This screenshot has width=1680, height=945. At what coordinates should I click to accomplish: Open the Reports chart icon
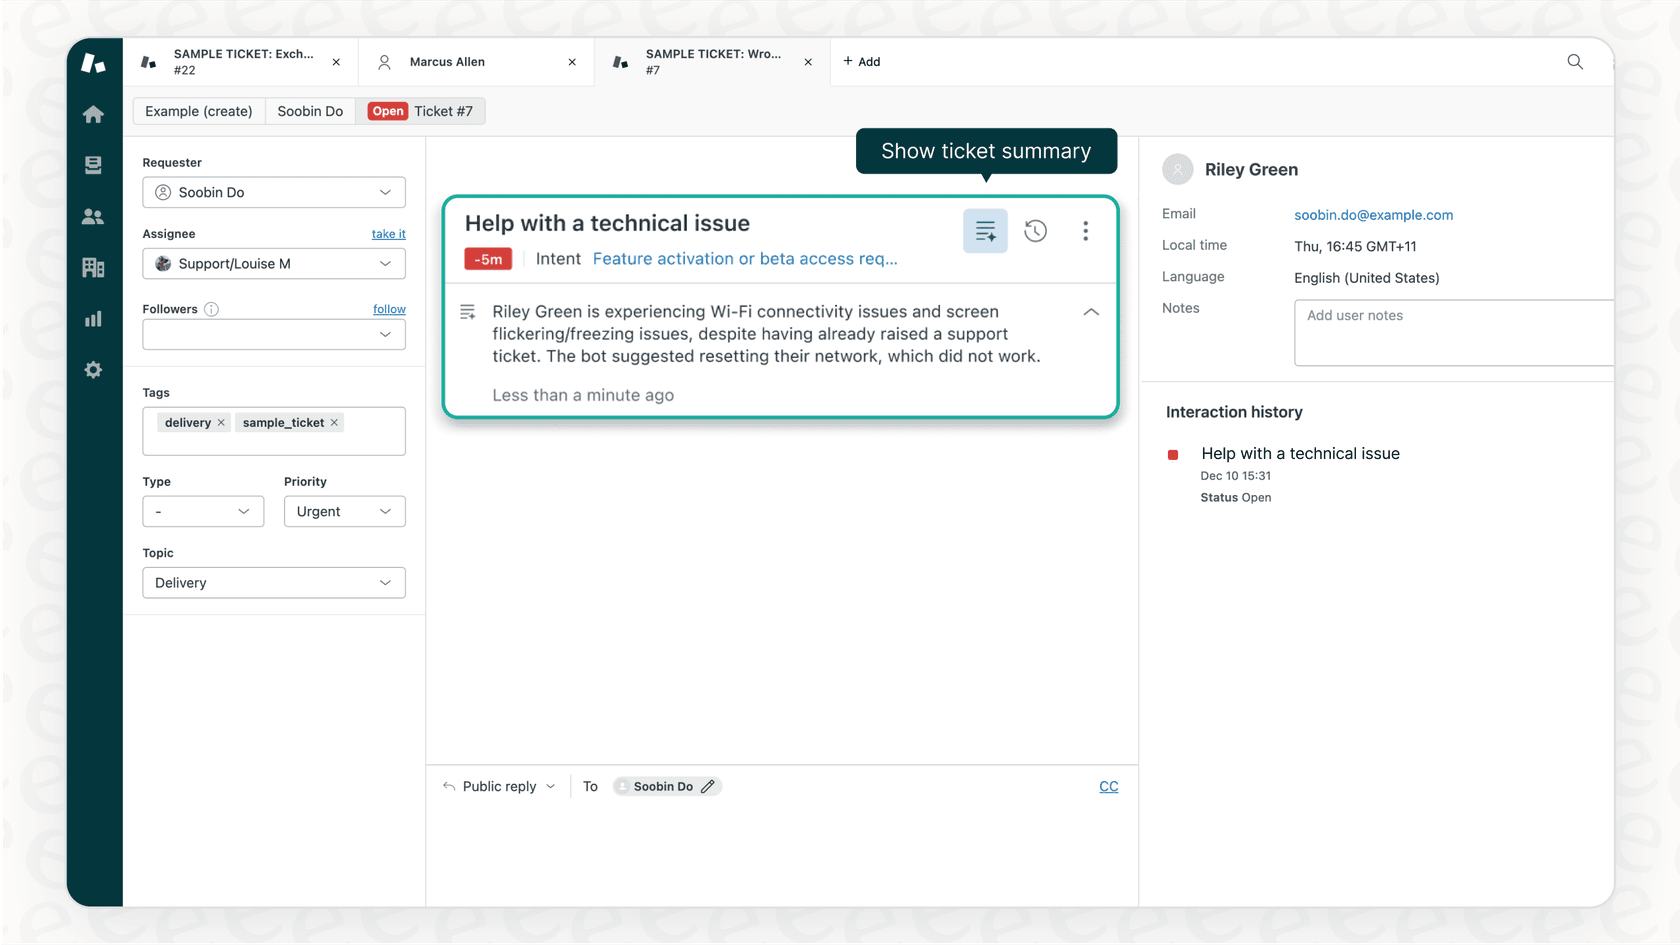click(93, 319)
